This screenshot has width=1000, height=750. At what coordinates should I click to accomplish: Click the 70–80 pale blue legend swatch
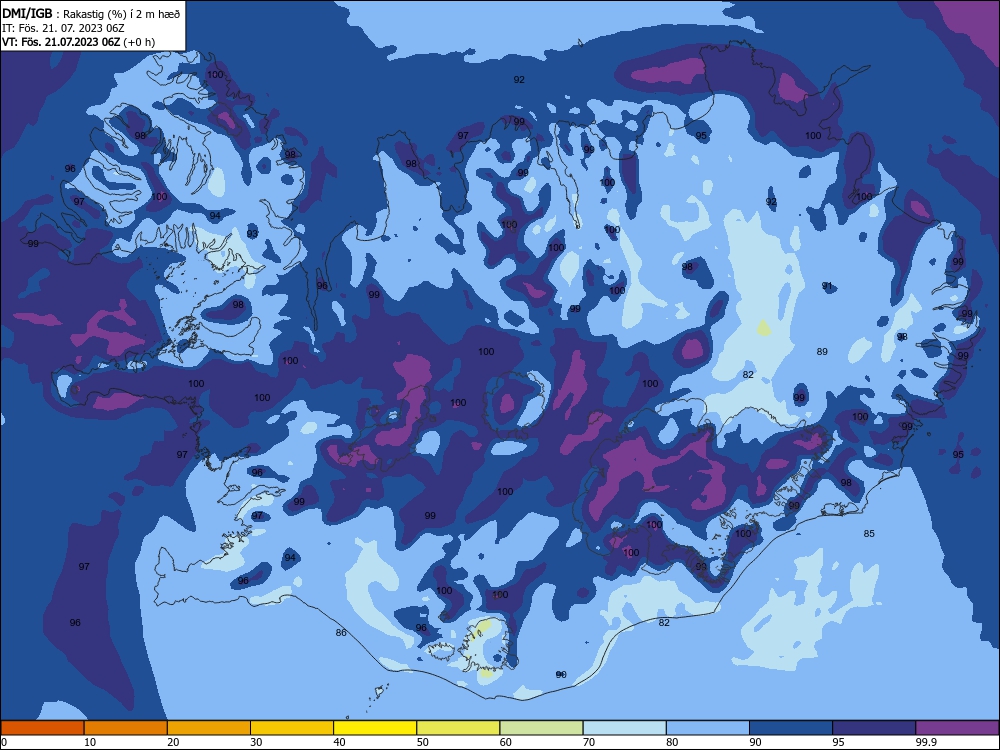[x=625, y=728]
